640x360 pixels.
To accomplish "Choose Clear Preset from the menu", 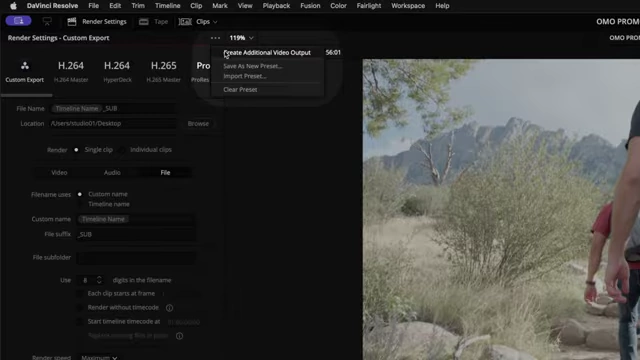I will click(x=240, y=90).
